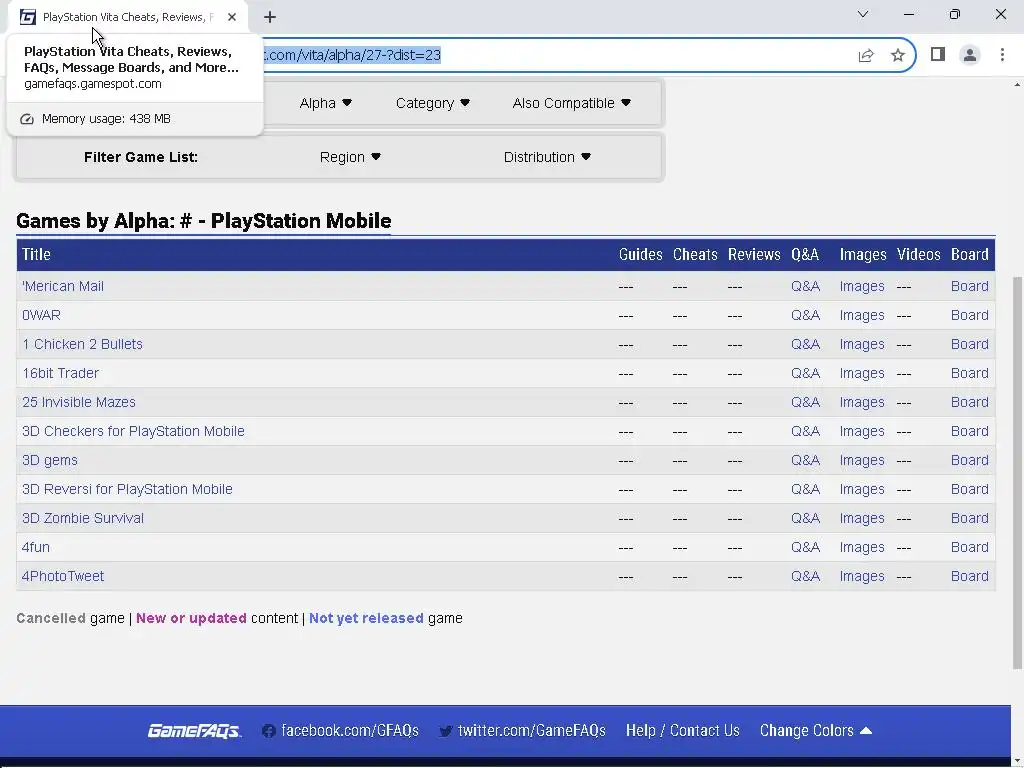Open Board for 3D Zombie Survival
This screenshot has height=768, width=1024.
[x=970, y=519]
